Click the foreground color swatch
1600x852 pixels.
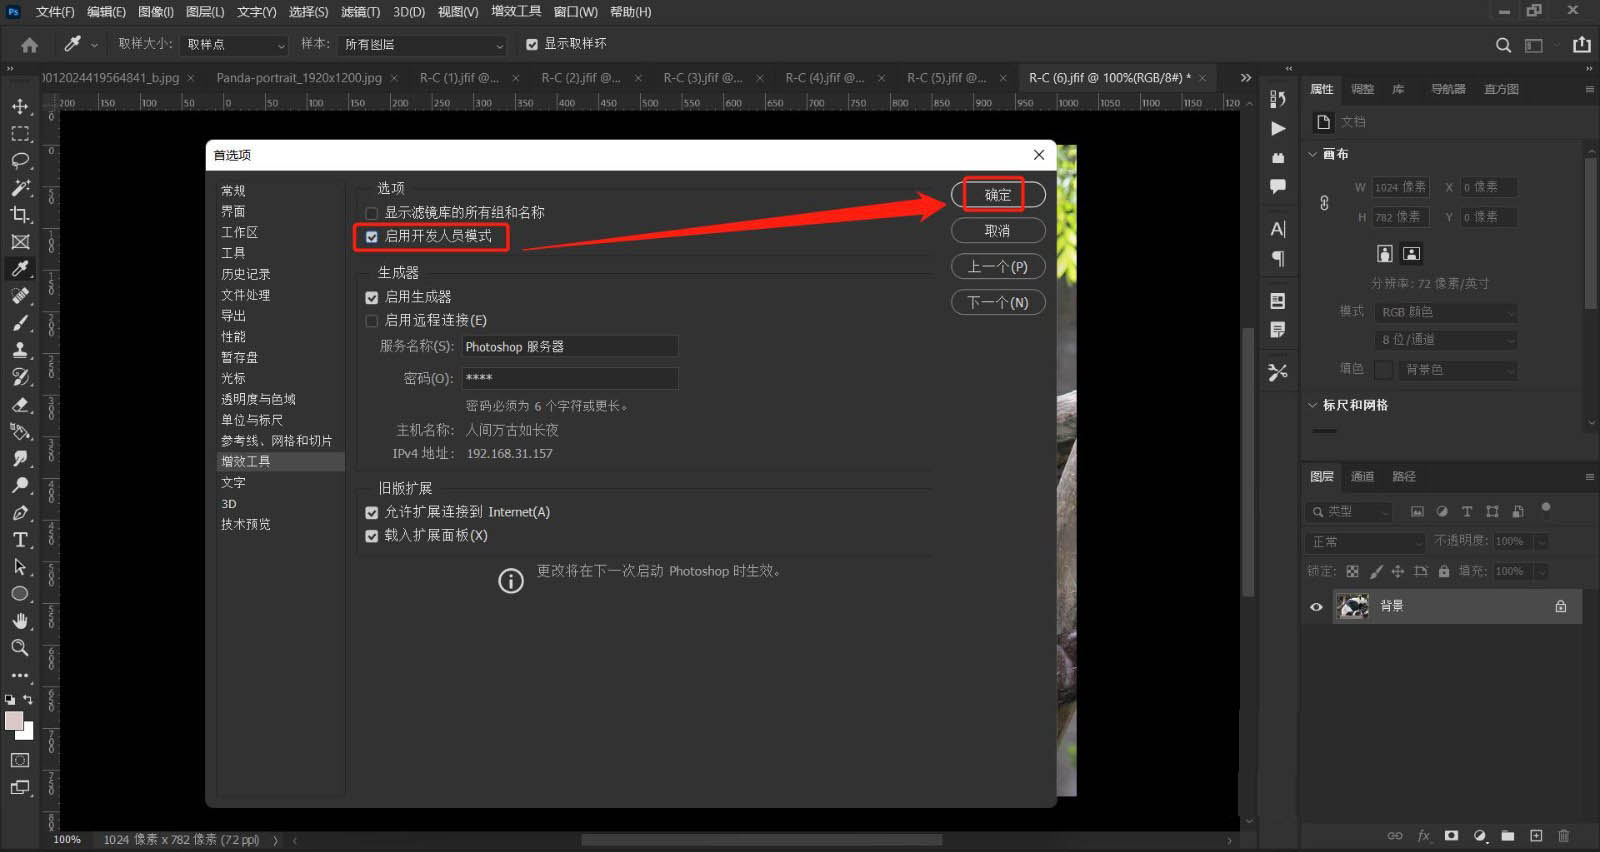click(x=13, y=721)
